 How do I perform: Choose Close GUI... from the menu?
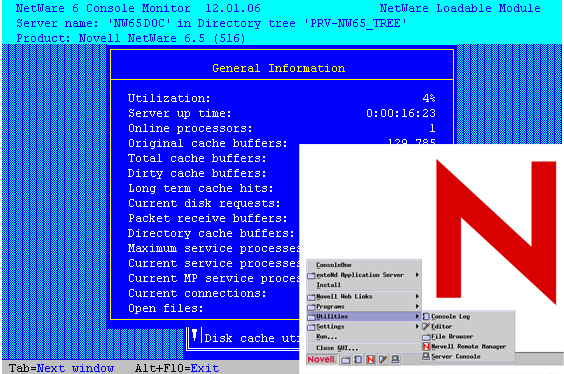coord(364,348)
